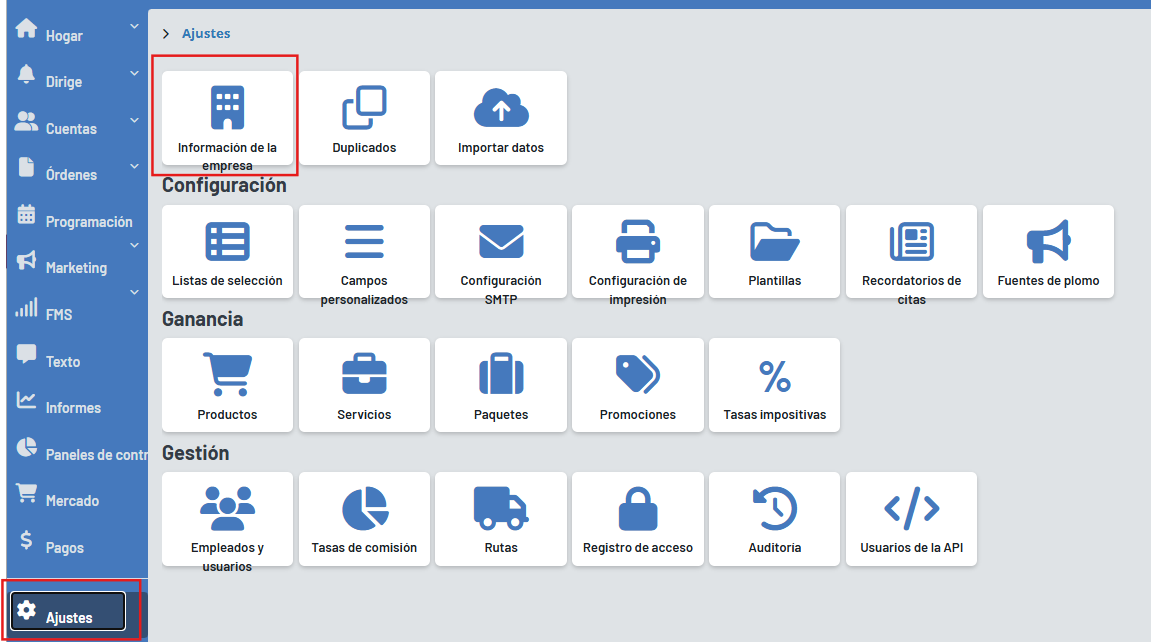Click the Dirige bell icon in sidebar

coord(26,74)
